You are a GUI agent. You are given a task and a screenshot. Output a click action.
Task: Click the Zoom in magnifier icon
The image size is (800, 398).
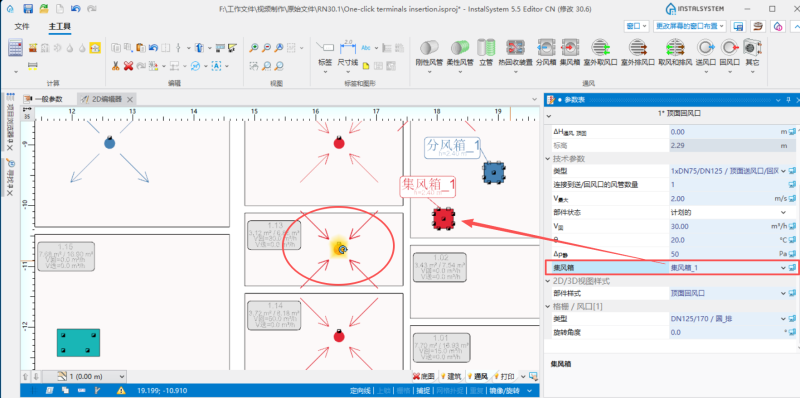254,48
